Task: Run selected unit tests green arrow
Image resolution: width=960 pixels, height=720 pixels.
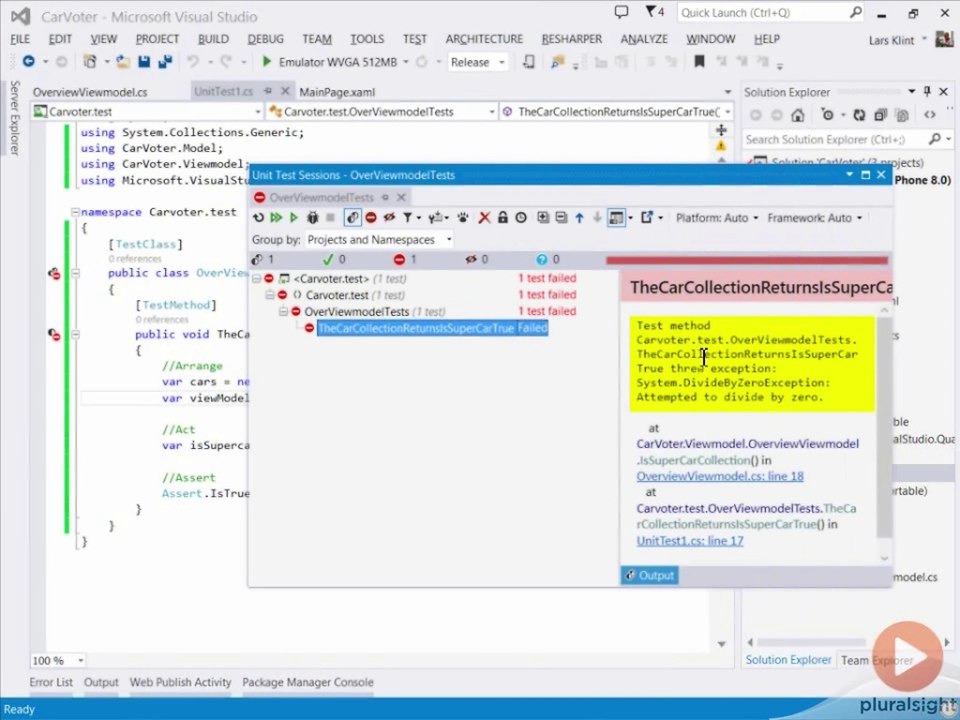Action: 293,217
